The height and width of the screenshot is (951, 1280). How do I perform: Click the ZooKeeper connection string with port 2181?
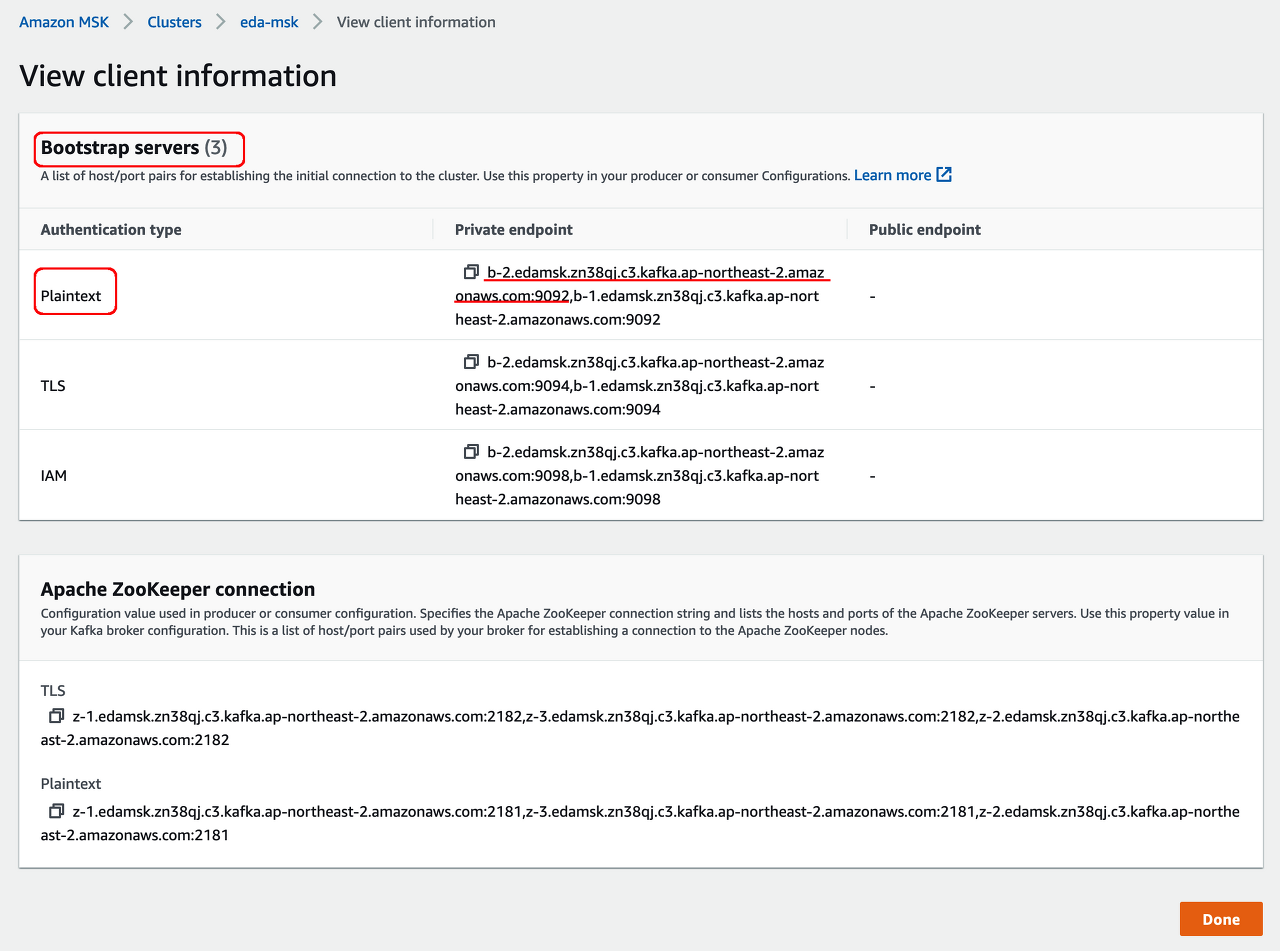coord(640,822)
